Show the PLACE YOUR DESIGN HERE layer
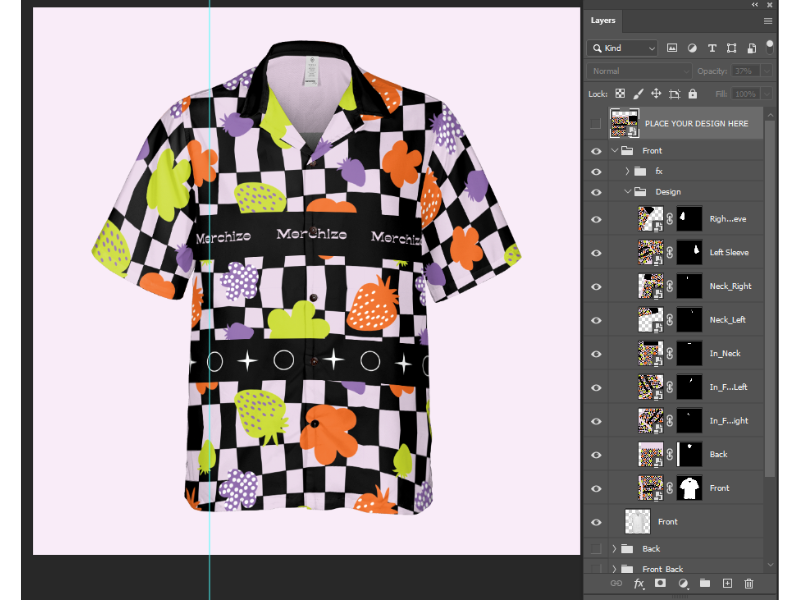The height and width of the screenshot is (600, 800). (x=596, y=124)
